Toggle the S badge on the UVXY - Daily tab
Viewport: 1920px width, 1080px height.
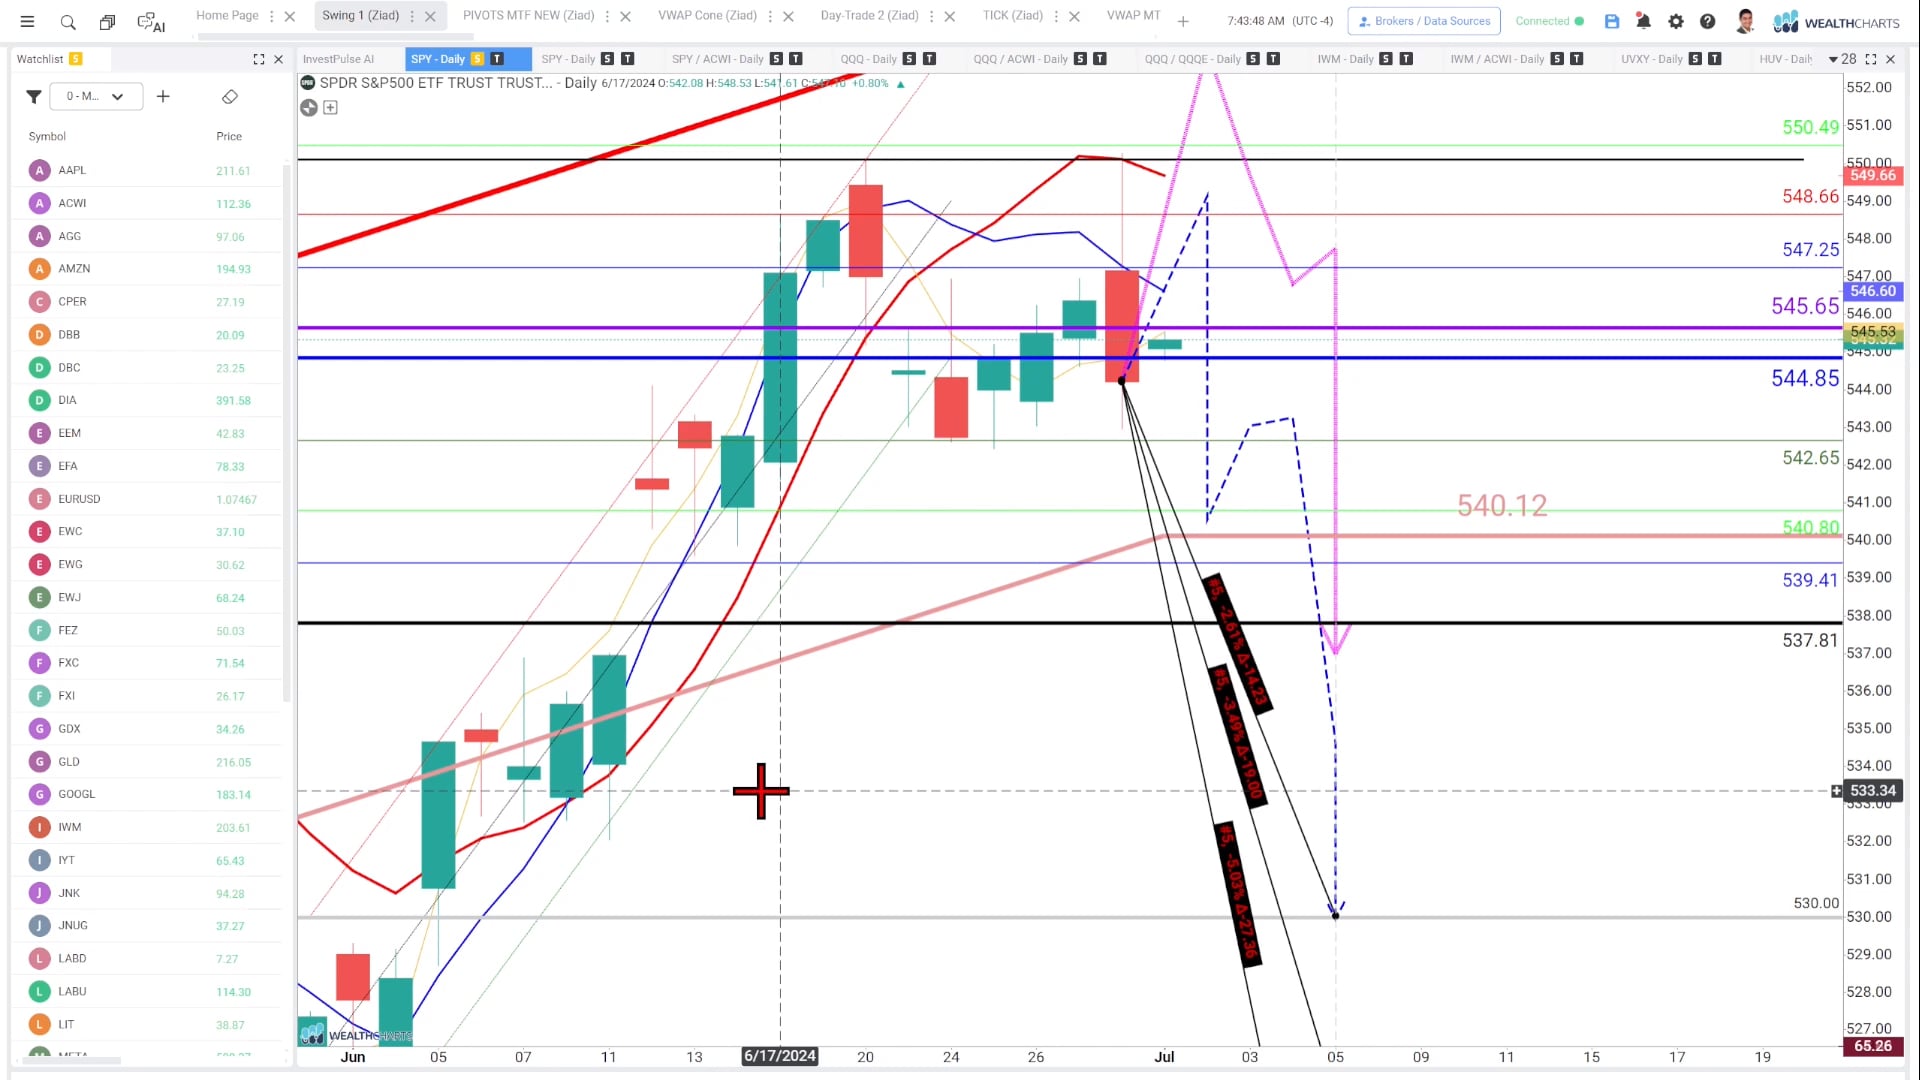point(1695,59)
